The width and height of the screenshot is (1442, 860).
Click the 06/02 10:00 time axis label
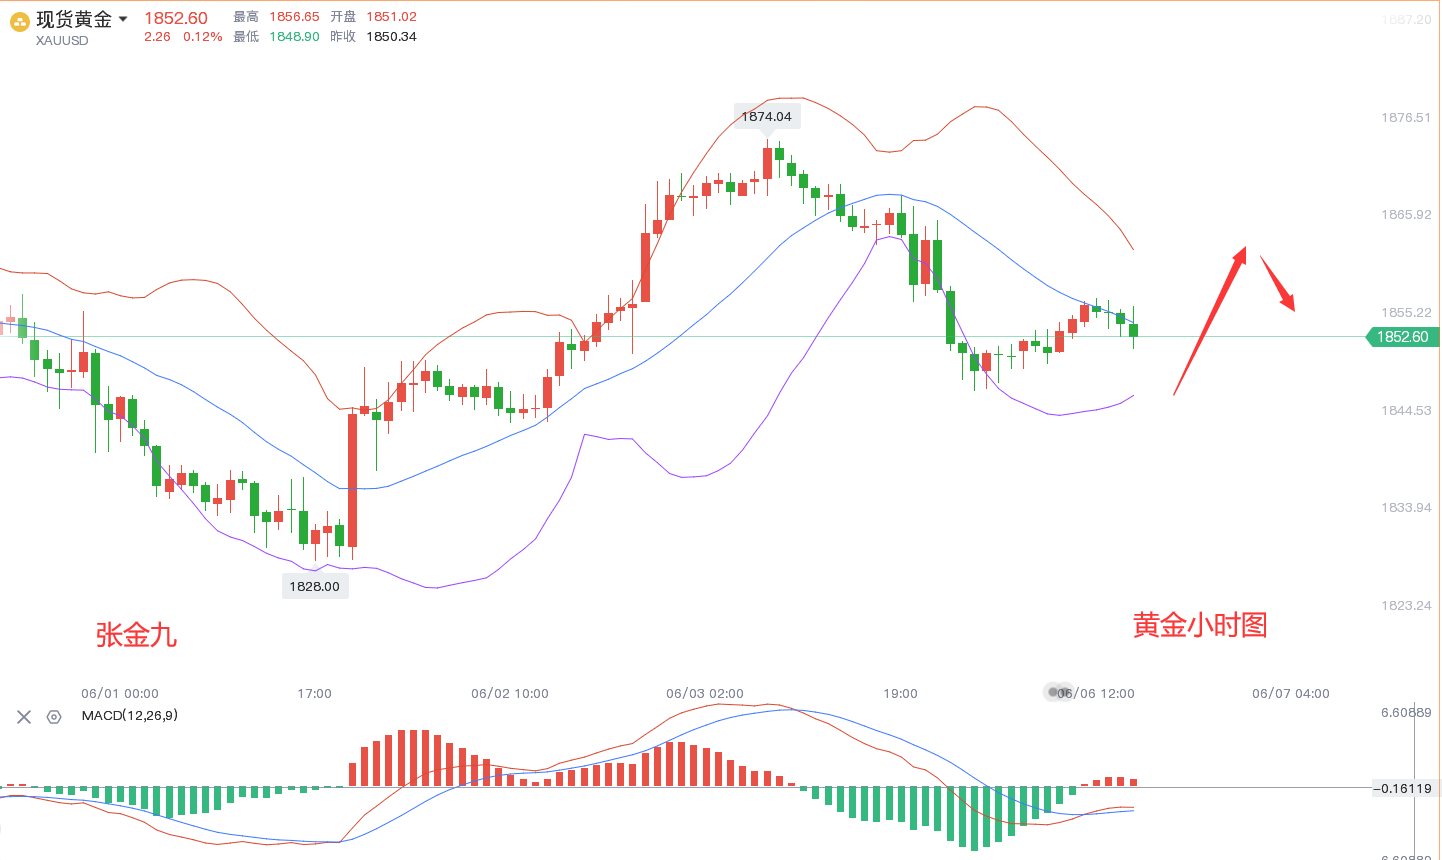510,694
